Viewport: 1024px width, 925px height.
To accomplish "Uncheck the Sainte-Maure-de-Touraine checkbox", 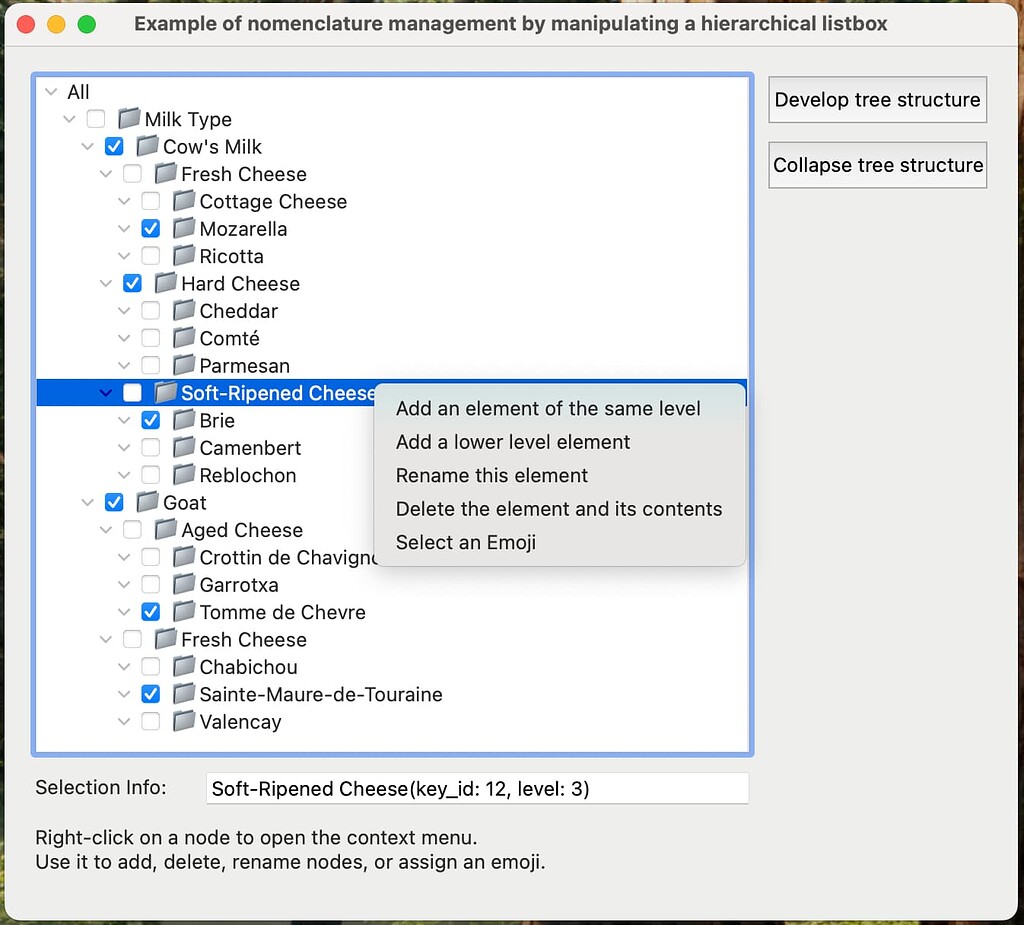I will tap(150, 694).
